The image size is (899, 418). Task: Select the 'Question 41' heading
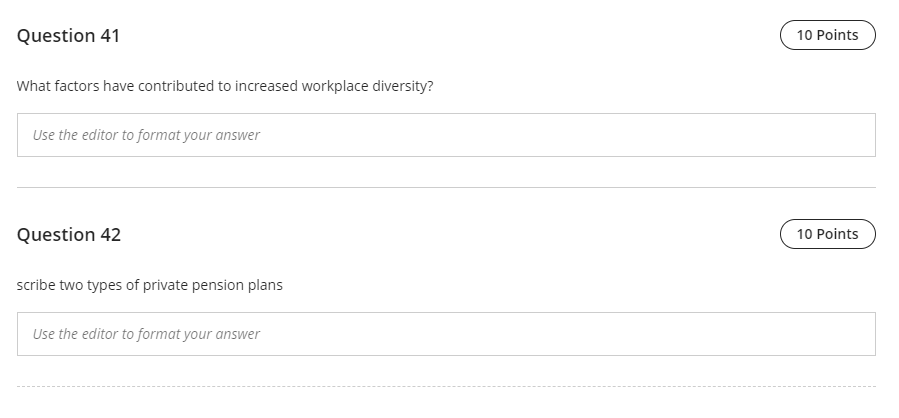pos(69,36)
